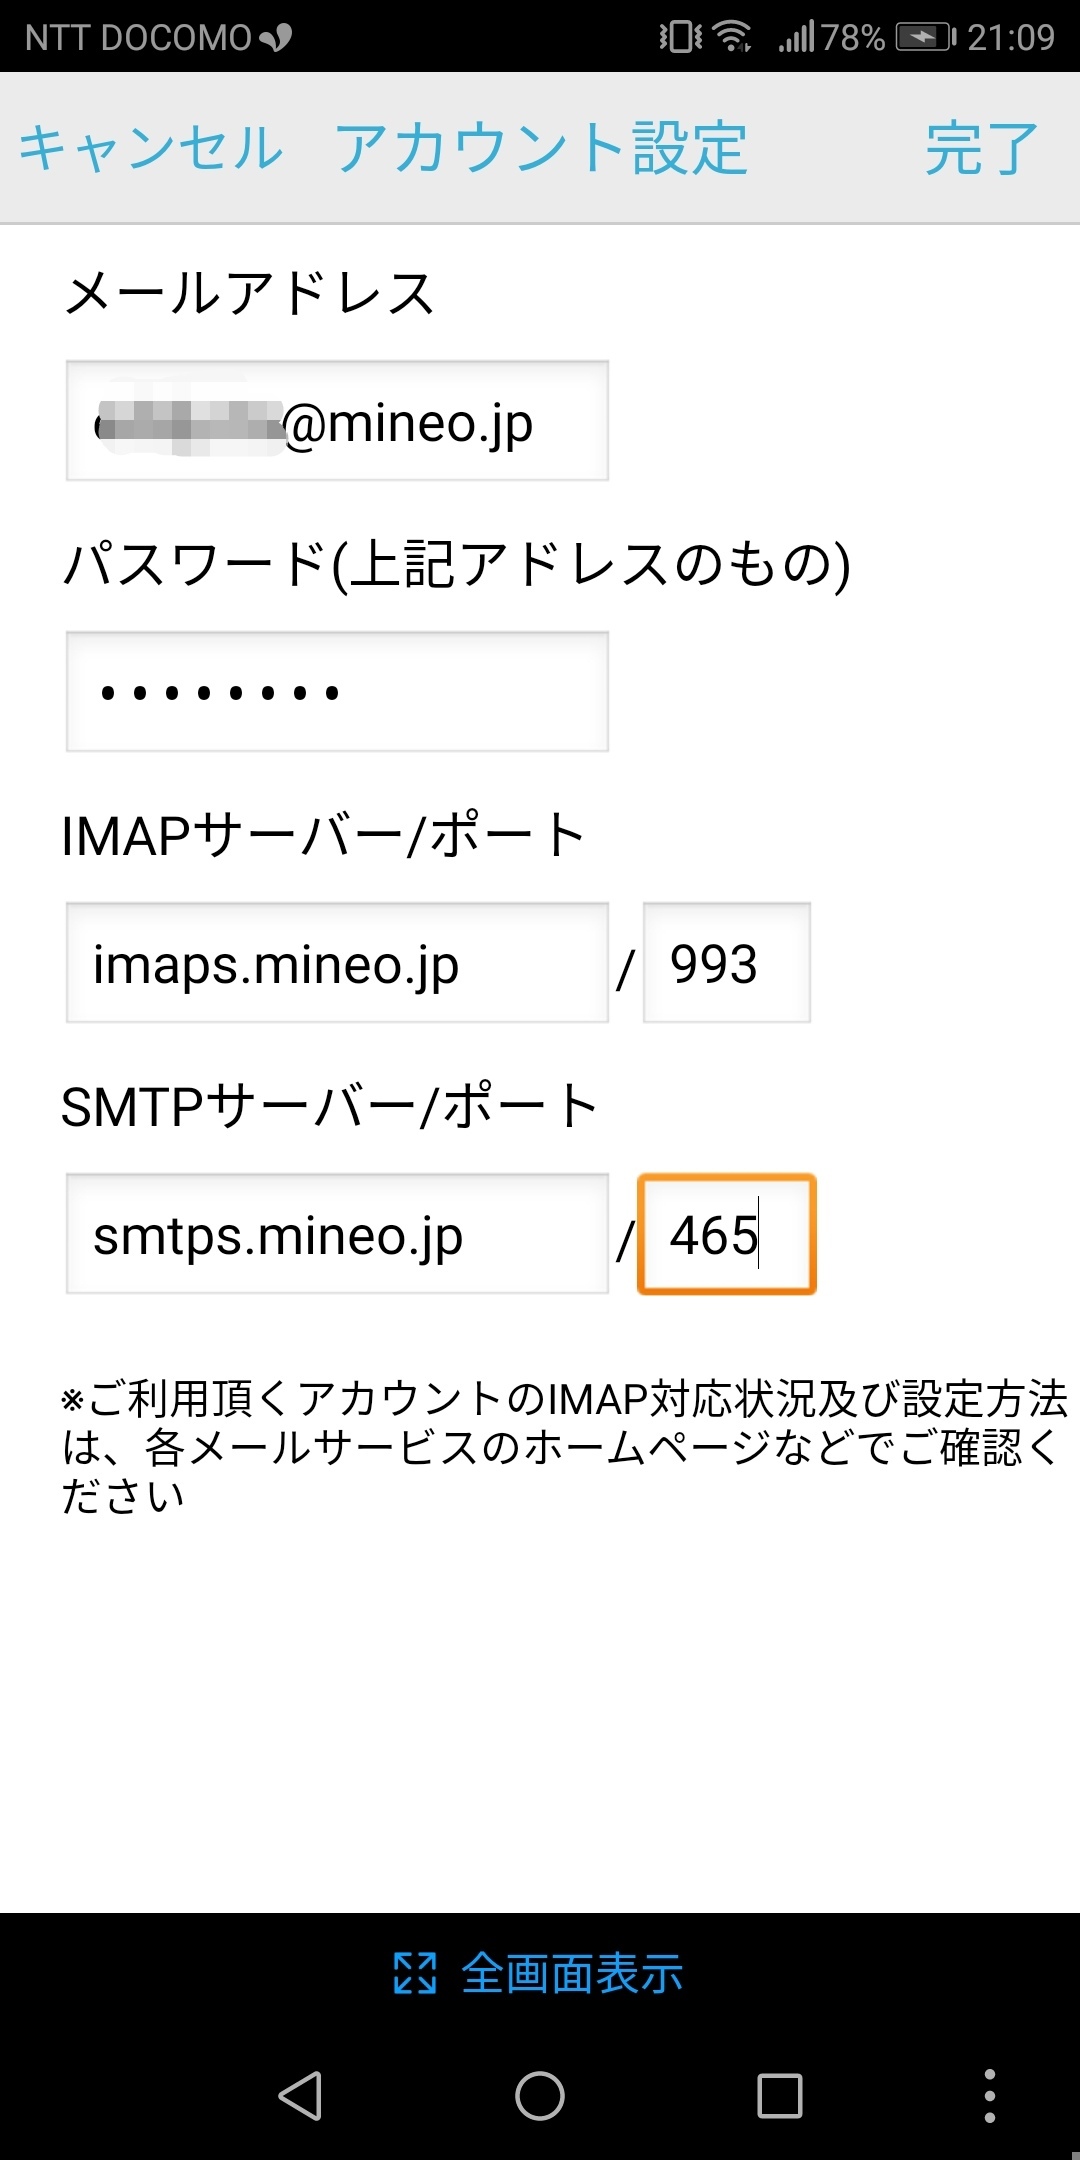Edit the smtps.mineo.jp SMTP server field
The height and width of the screenshot is (2160, 1080).
(x=337, y=1234)
